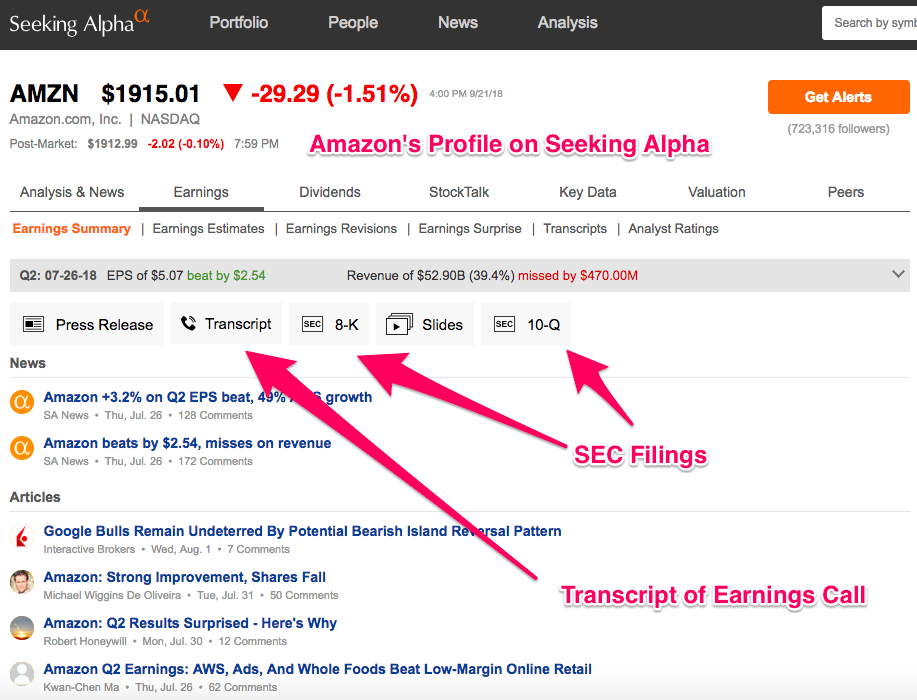This screenshot has height=700, width=917.
Task: Click 'Amazon.com, Inc.' company name
Action: pyautogui.click(x=66, y=119)
